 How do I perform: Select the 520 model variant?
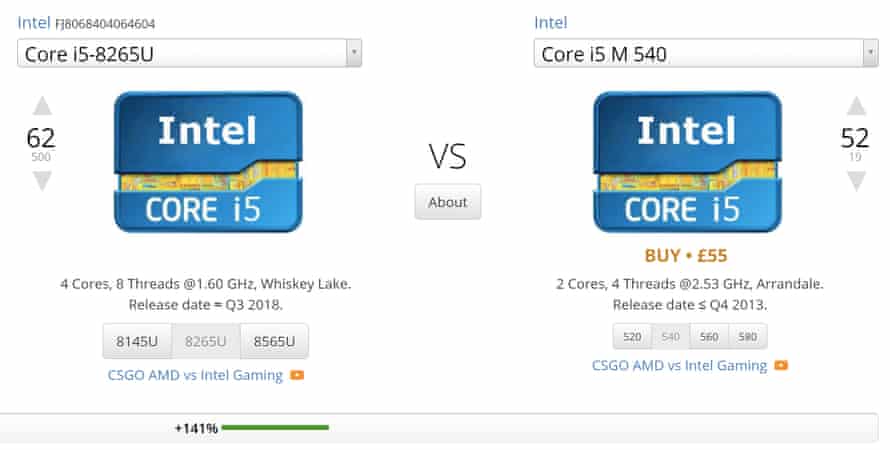(x=632, y=337)
